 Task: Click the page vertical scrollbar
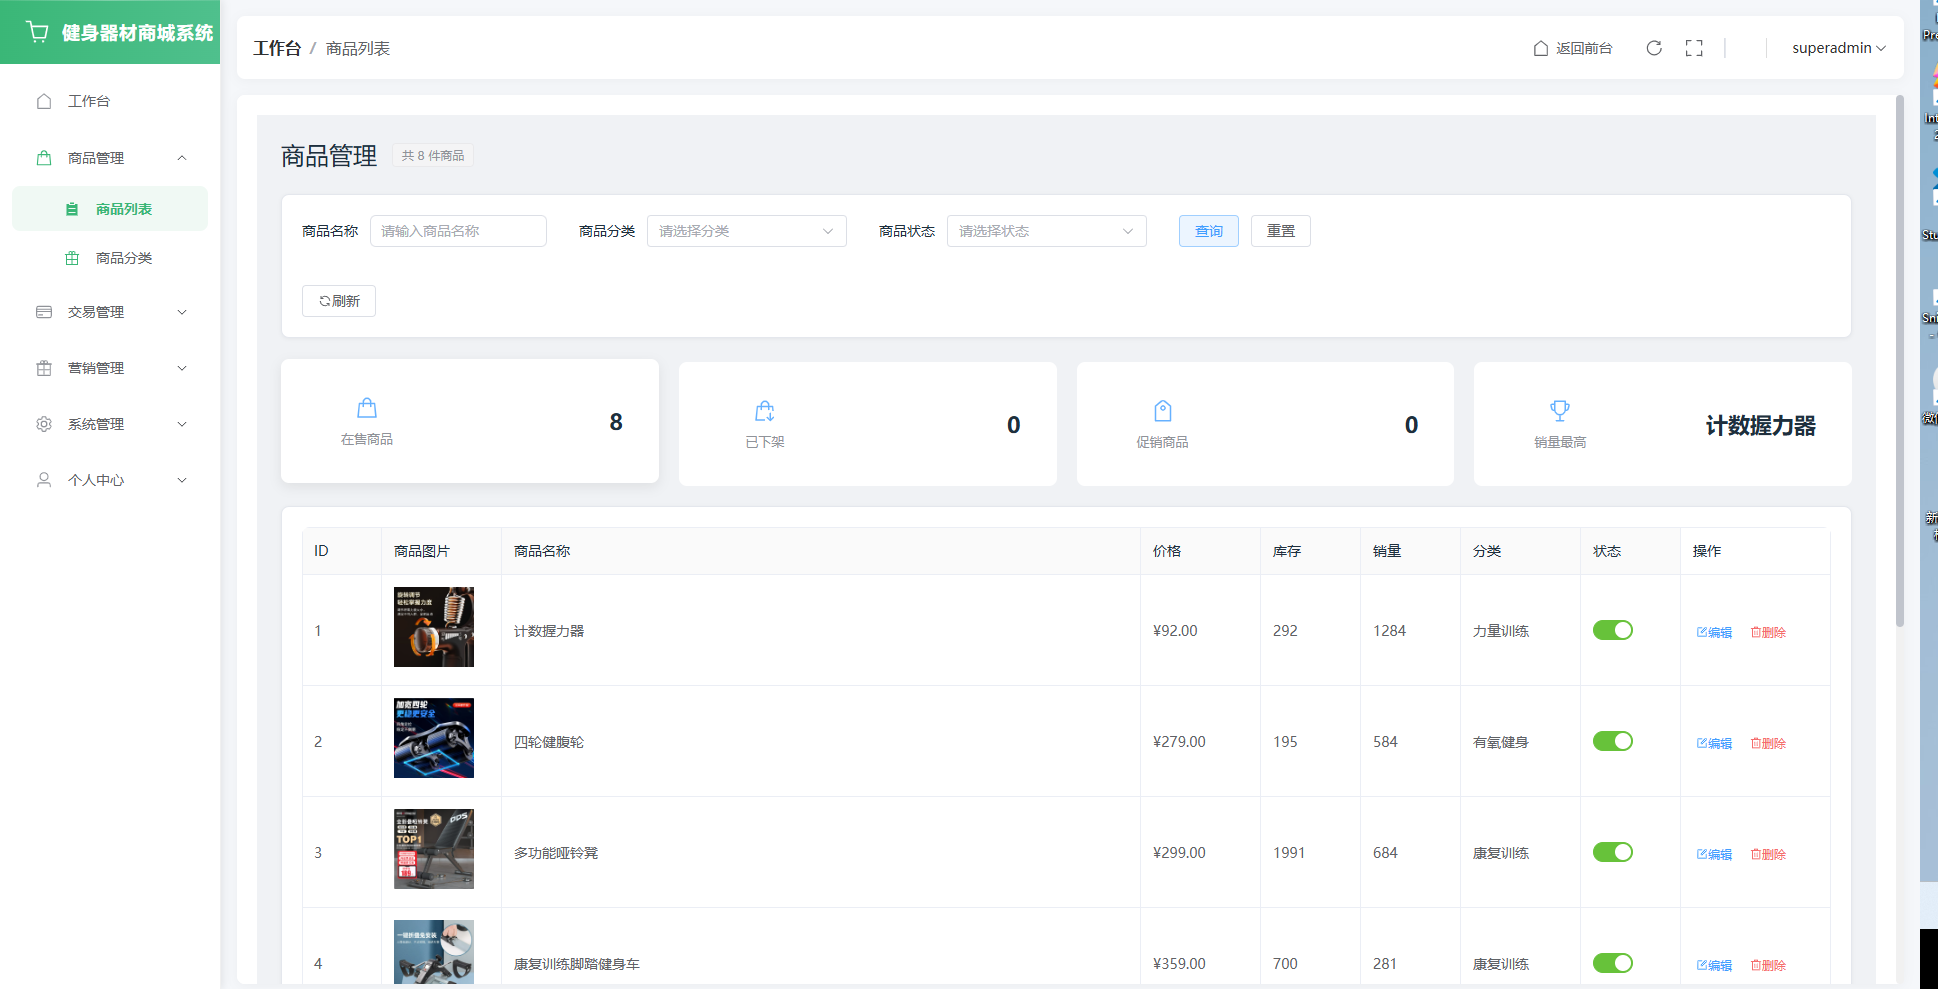[x=1900, y=360]
